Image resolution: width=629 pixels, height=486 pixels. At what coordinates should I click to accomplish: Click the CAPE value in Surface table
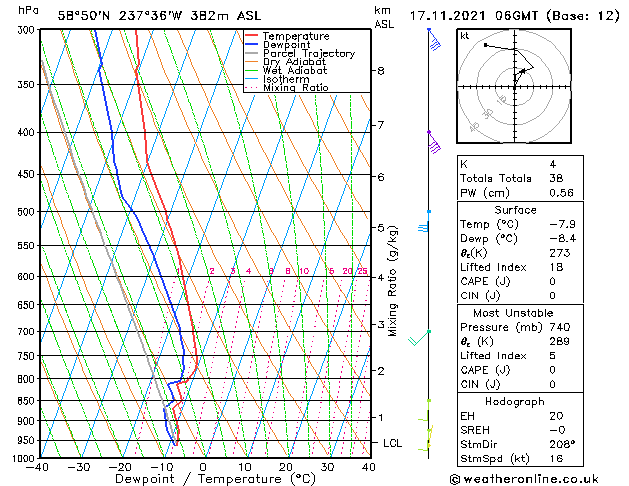[552, 281]
